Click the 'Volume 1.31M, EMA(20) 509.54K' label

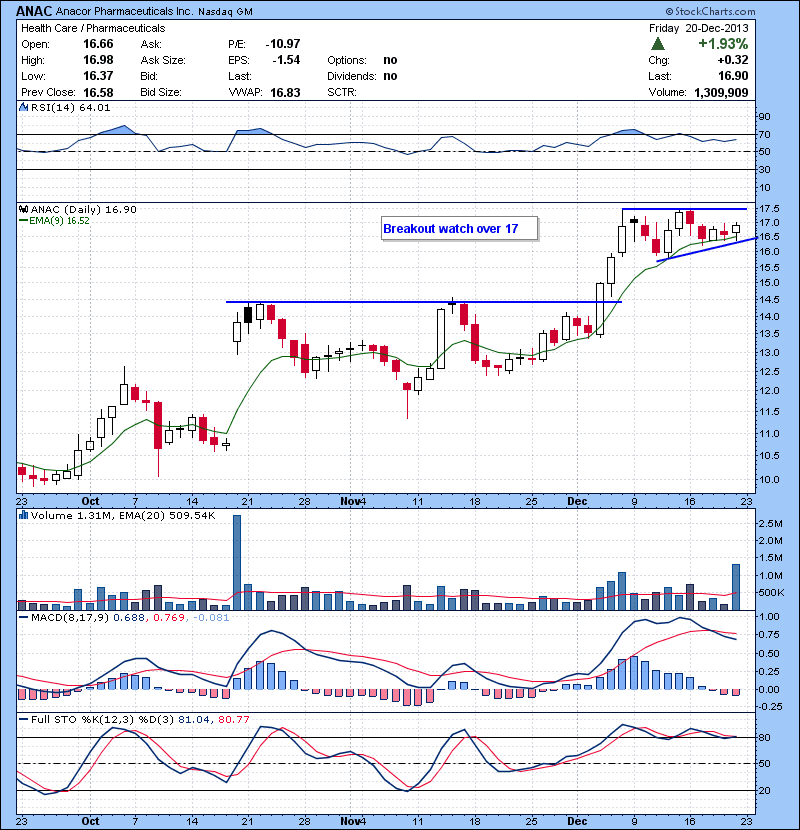tap(123, 515)
